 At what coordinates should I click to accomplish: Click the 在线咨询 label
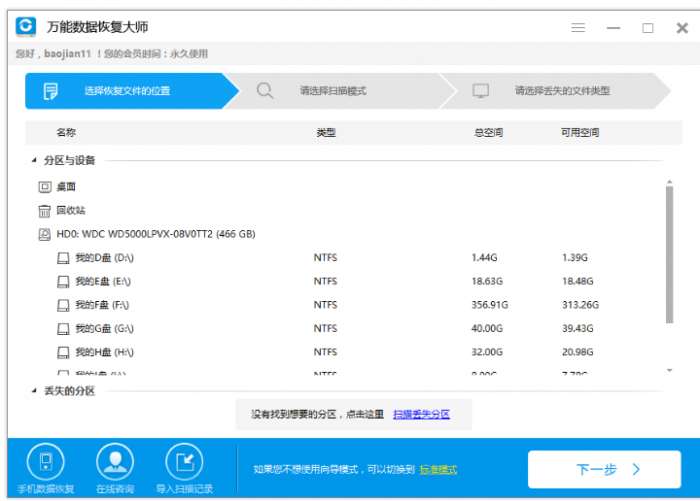click(x=115, y=489)
